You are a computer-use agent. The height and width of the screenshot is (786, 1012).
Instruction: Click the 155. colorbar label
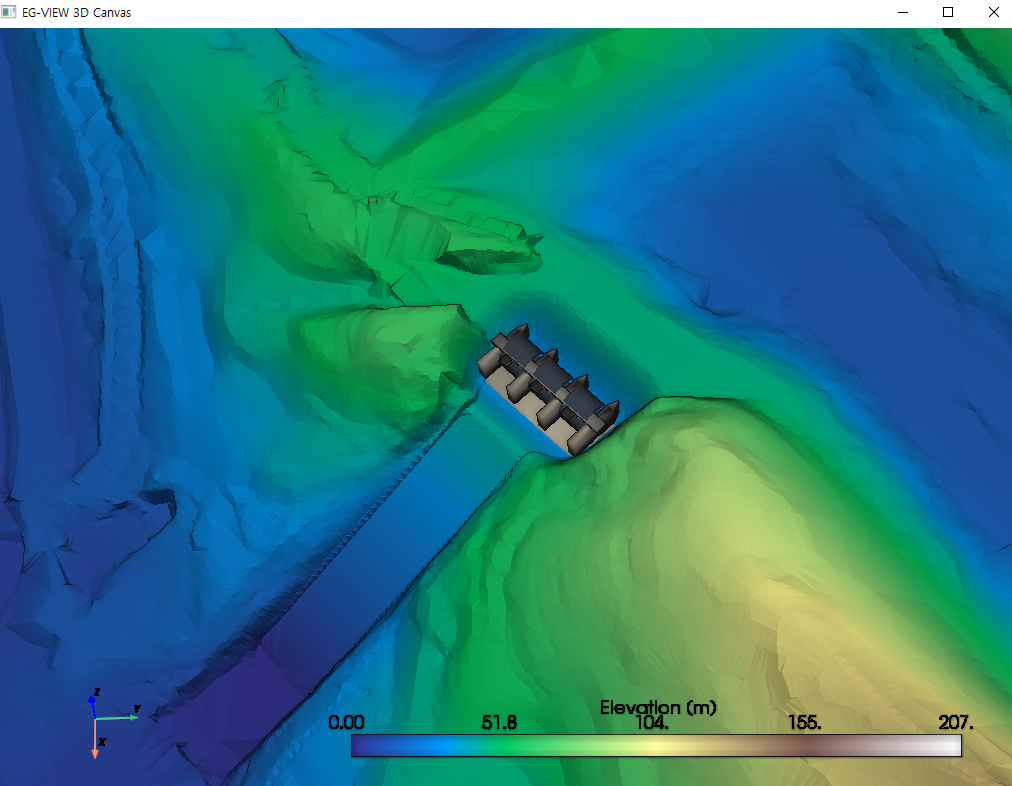805,722
